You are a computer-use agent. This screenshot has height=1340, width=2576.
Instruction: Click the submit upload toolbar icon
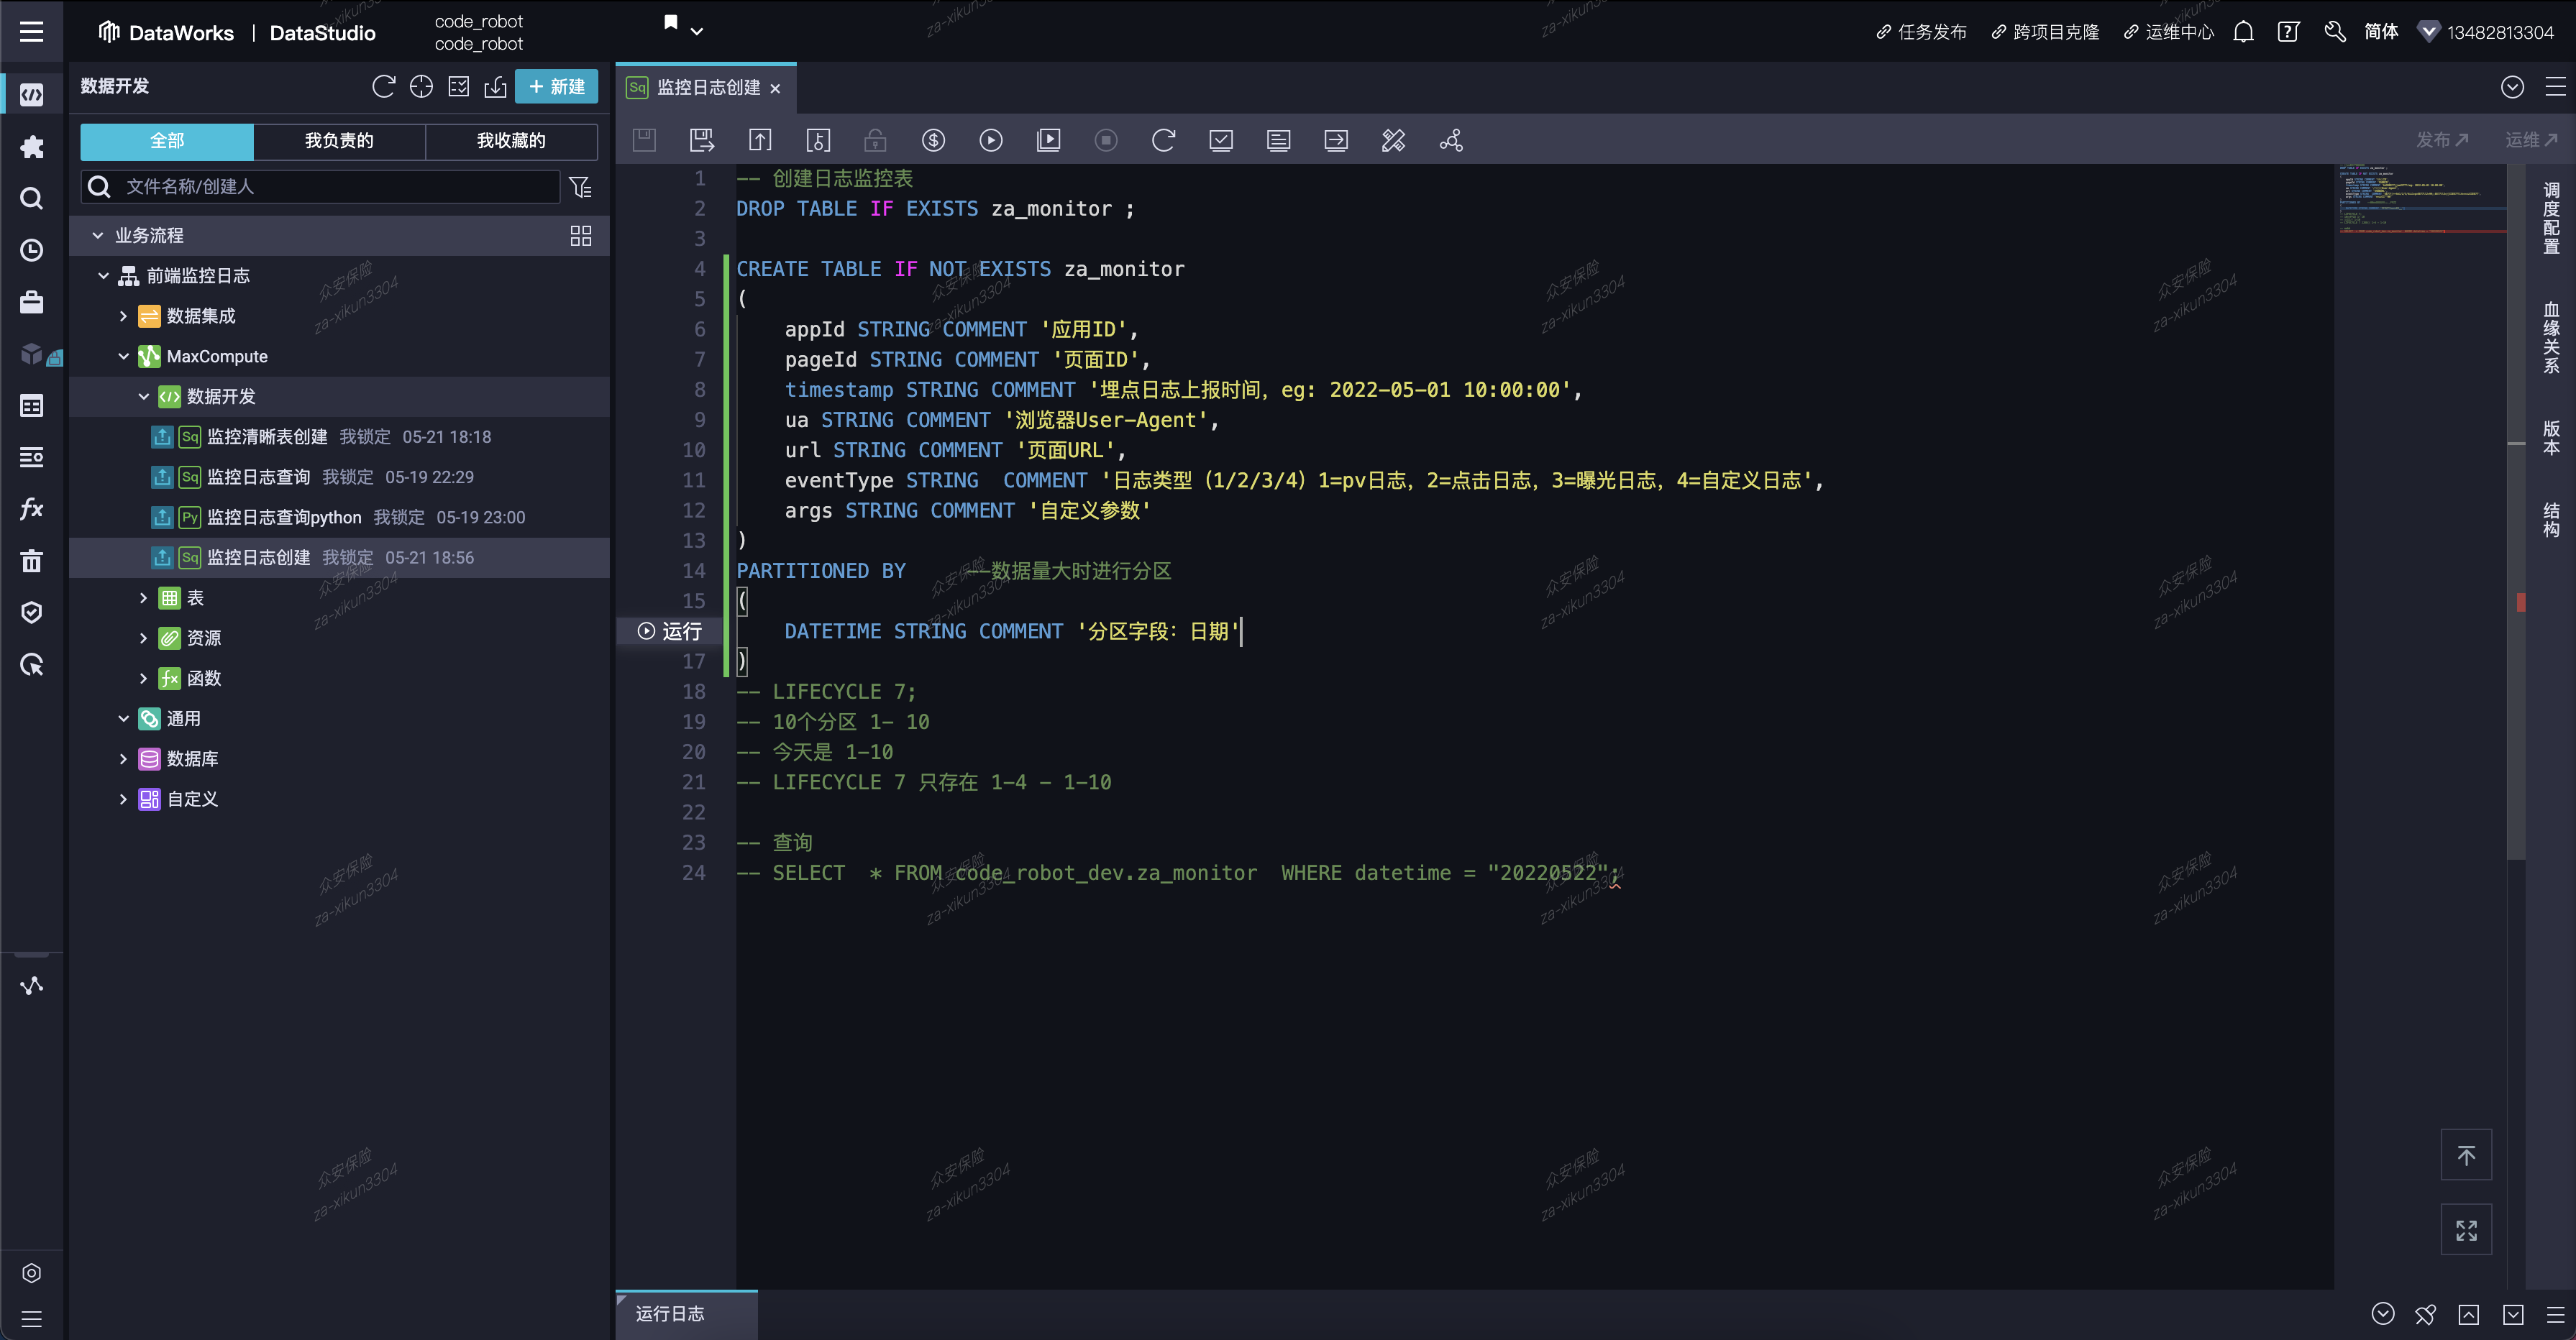(760, 140)
